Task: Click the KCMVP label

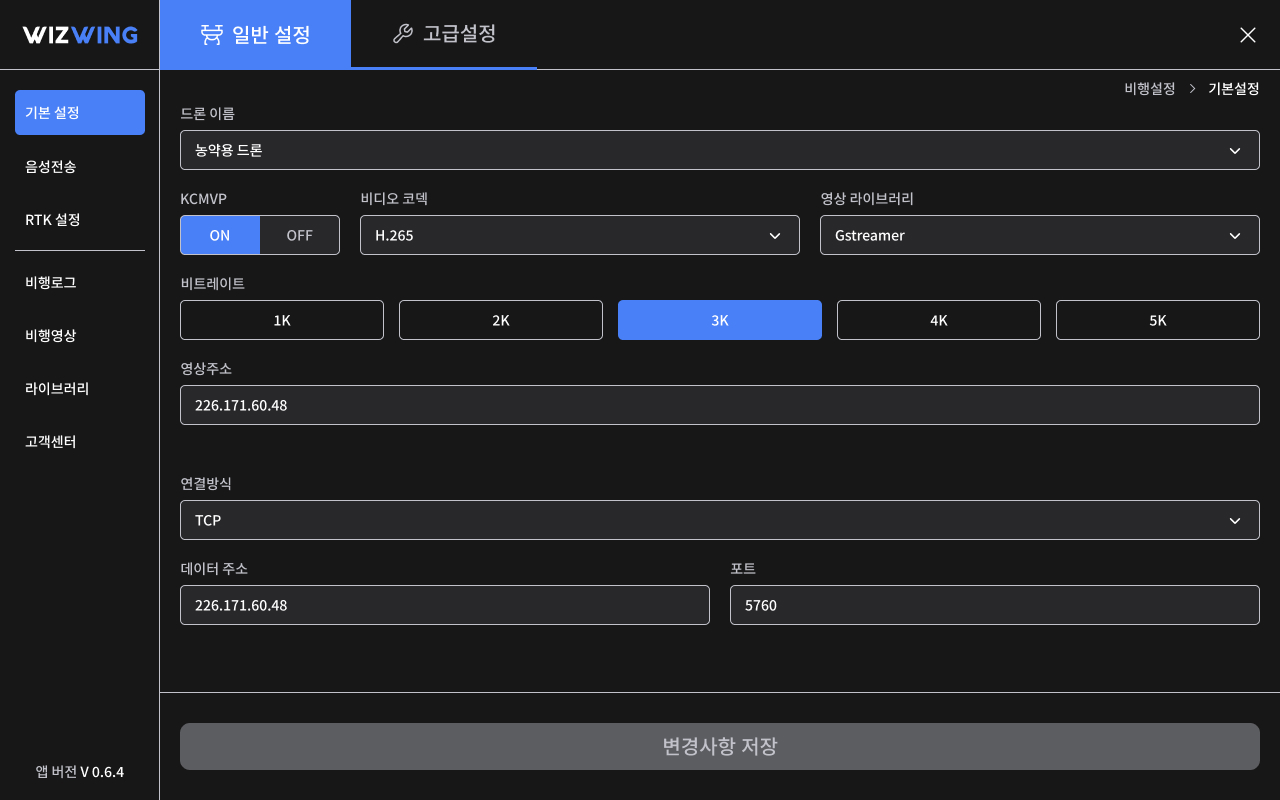Action: coord(203,198)
